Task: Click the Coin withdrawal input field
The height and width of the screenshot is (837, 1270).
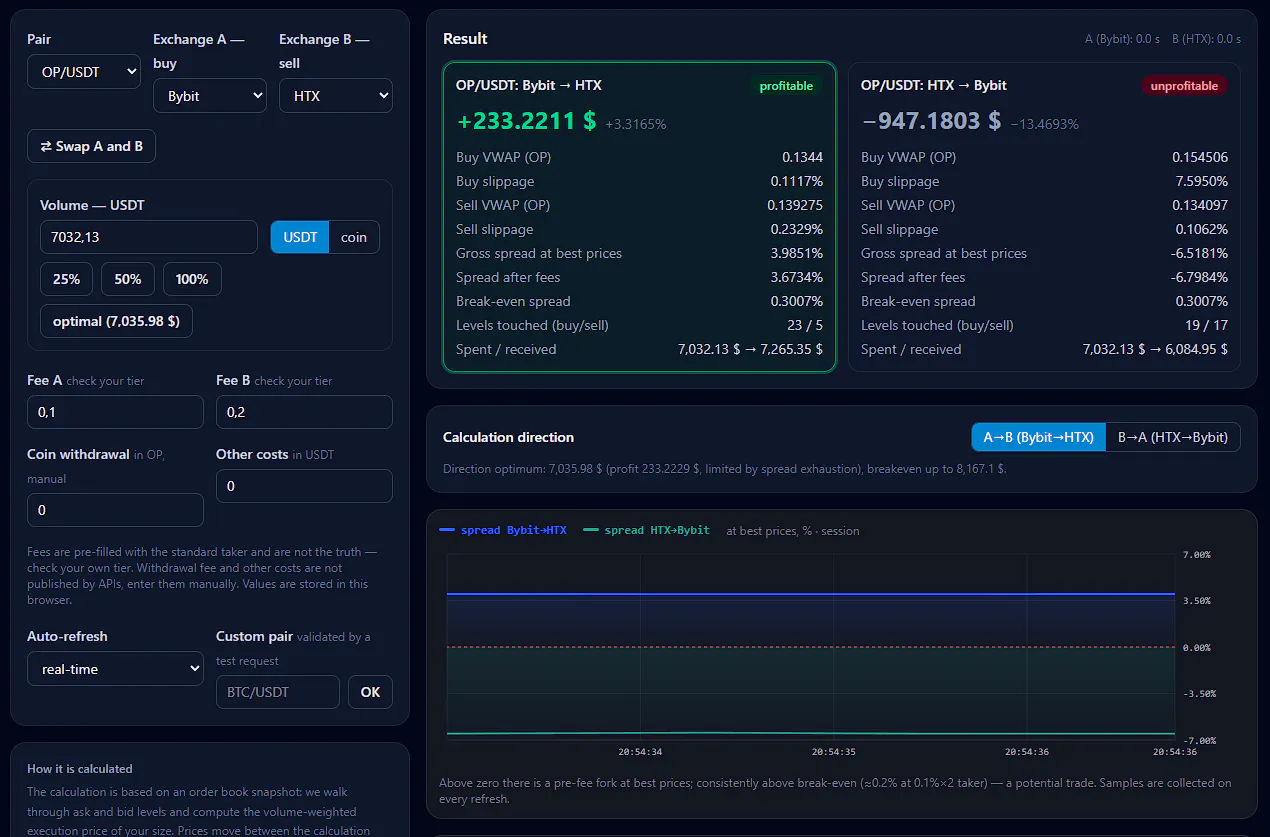Action: coord(115,510)
